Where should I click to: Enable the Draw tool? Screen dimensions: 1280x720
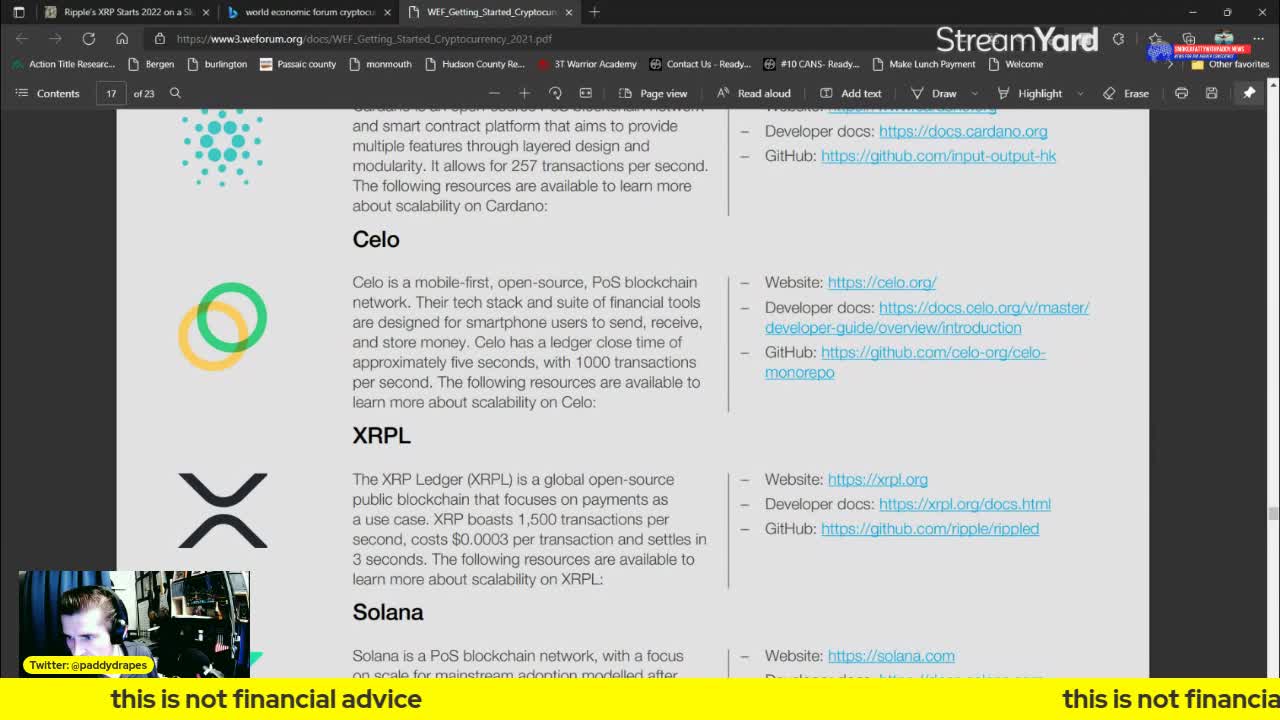point(934,93)
